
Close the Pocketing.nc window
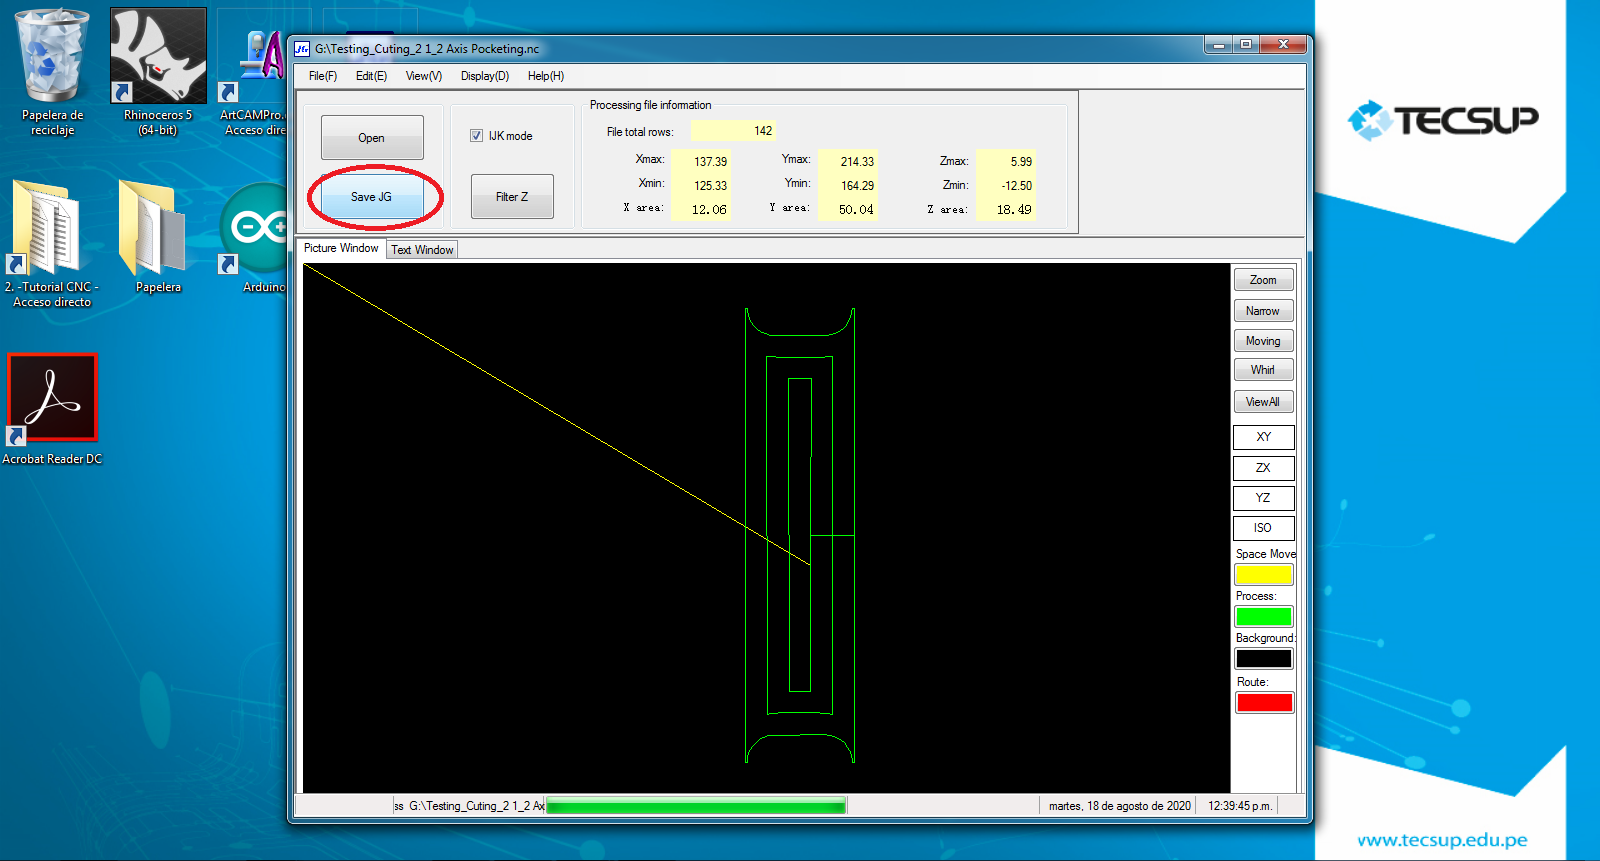pyautogui.click(x=1283, y=45)
